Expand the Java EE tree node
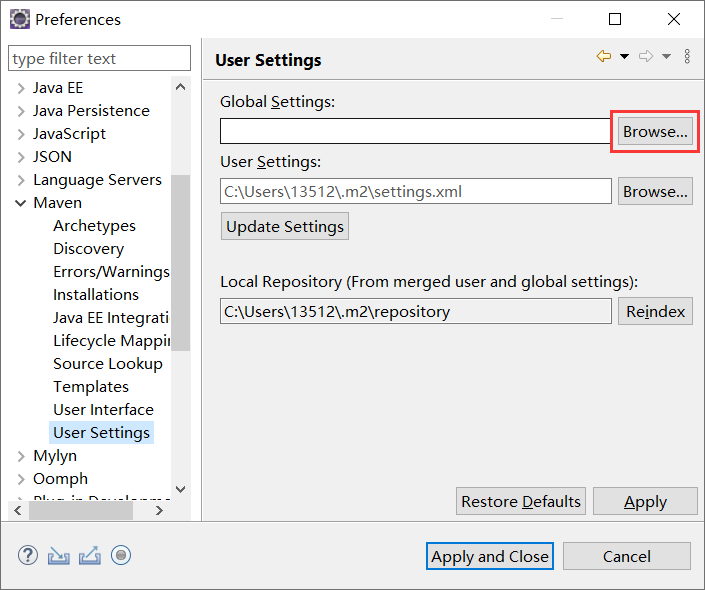Screen dimensions: 705x590 [x=21, y=88]
